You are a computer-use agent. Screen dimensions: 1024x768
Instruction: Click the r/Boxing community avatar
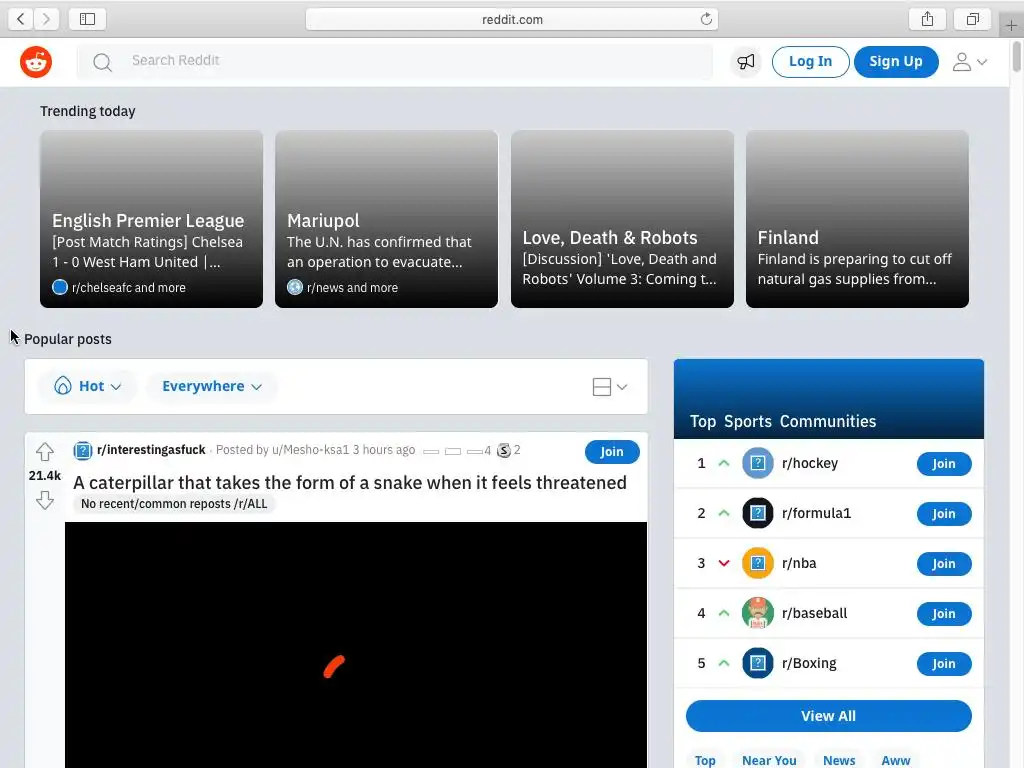click(758, 663)
